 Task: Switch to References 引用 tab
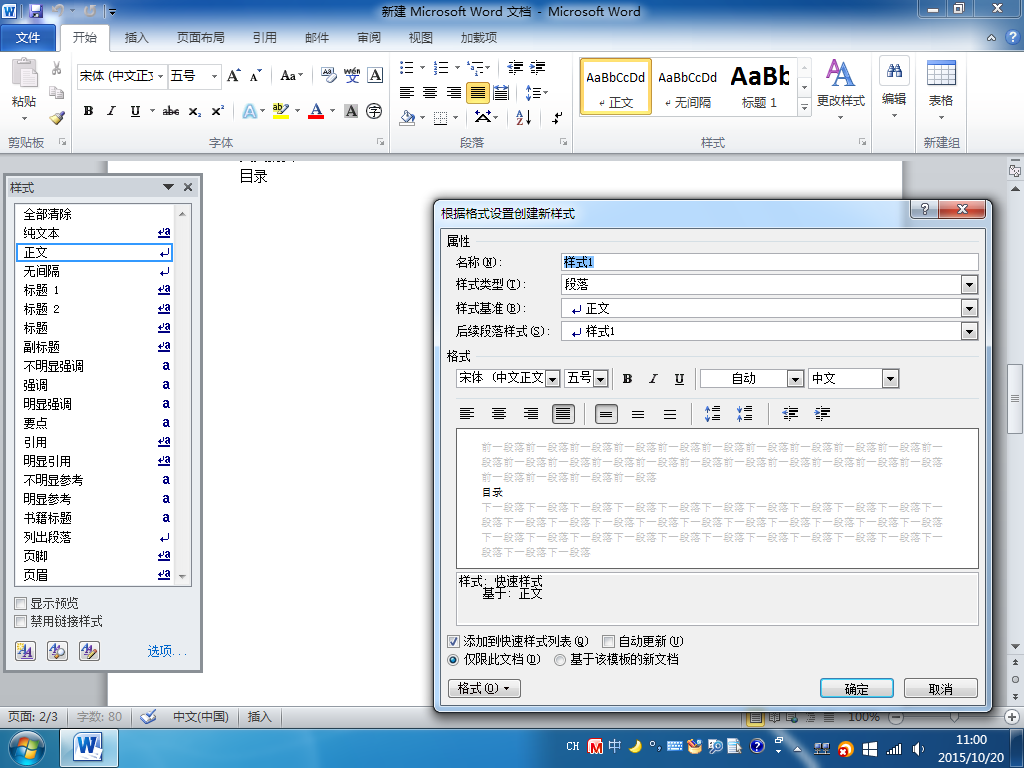pyautogui.click(x=264, y=38)
